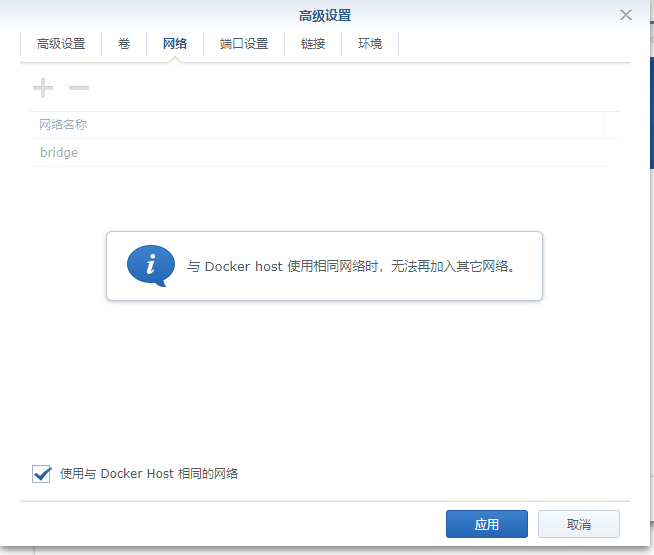
Task: Switch to the 高级设置 tab
Action: pyautogui.click(x=61, y=44)
